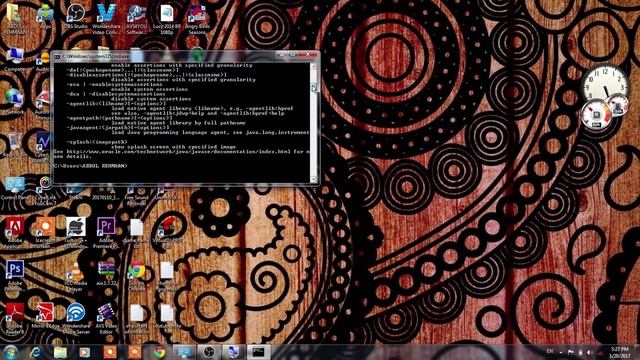
Task: Launch Adobe Application Manager shortcut
Action: pos(15,233)
